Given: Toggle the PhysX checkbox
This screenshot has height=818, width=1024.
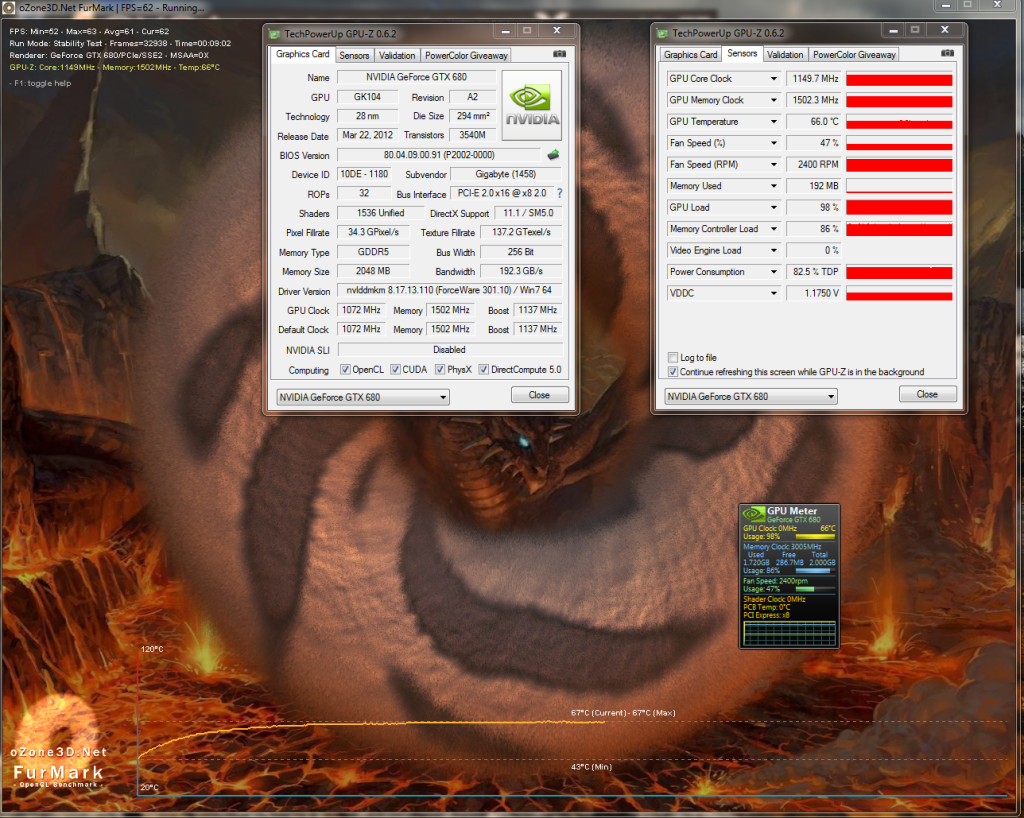Looking at the screenshot, I should tap(440, 370).
